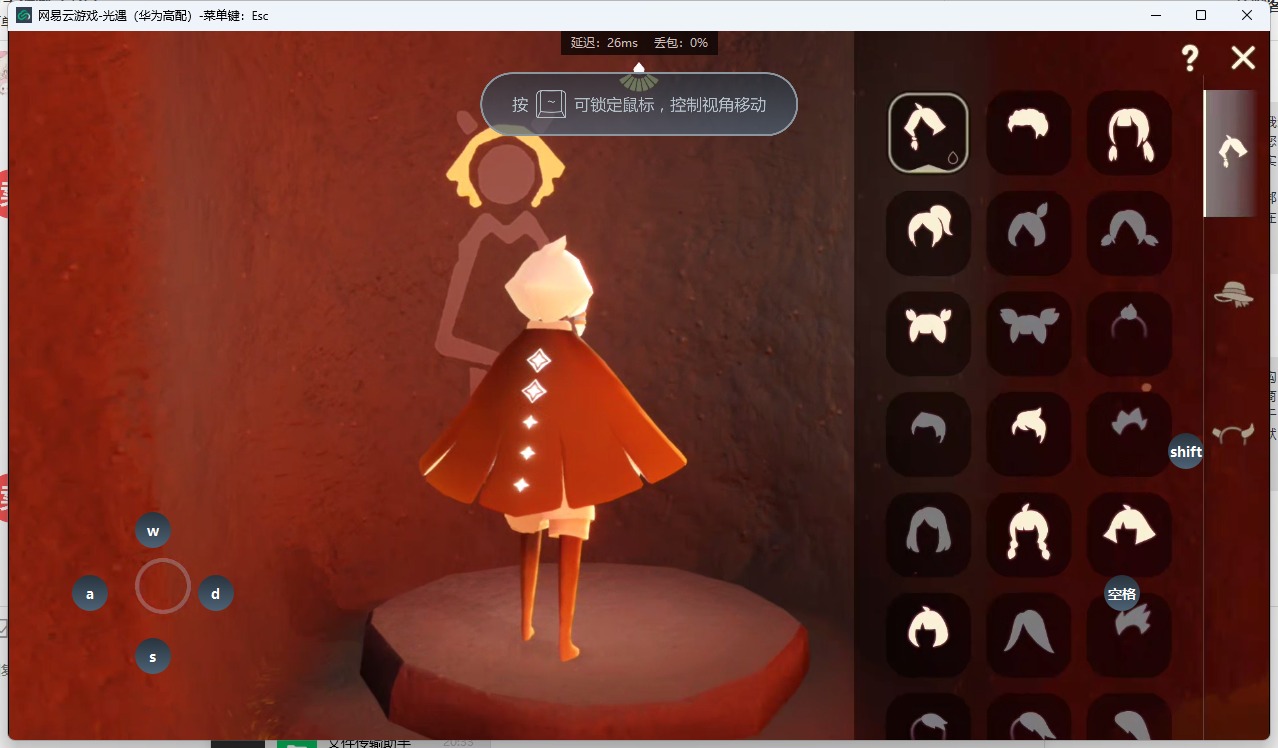This screenshot has height=748, width=1278.
Task: Choose the grey single top-bun hairstyle
Action: point(1028,233)
